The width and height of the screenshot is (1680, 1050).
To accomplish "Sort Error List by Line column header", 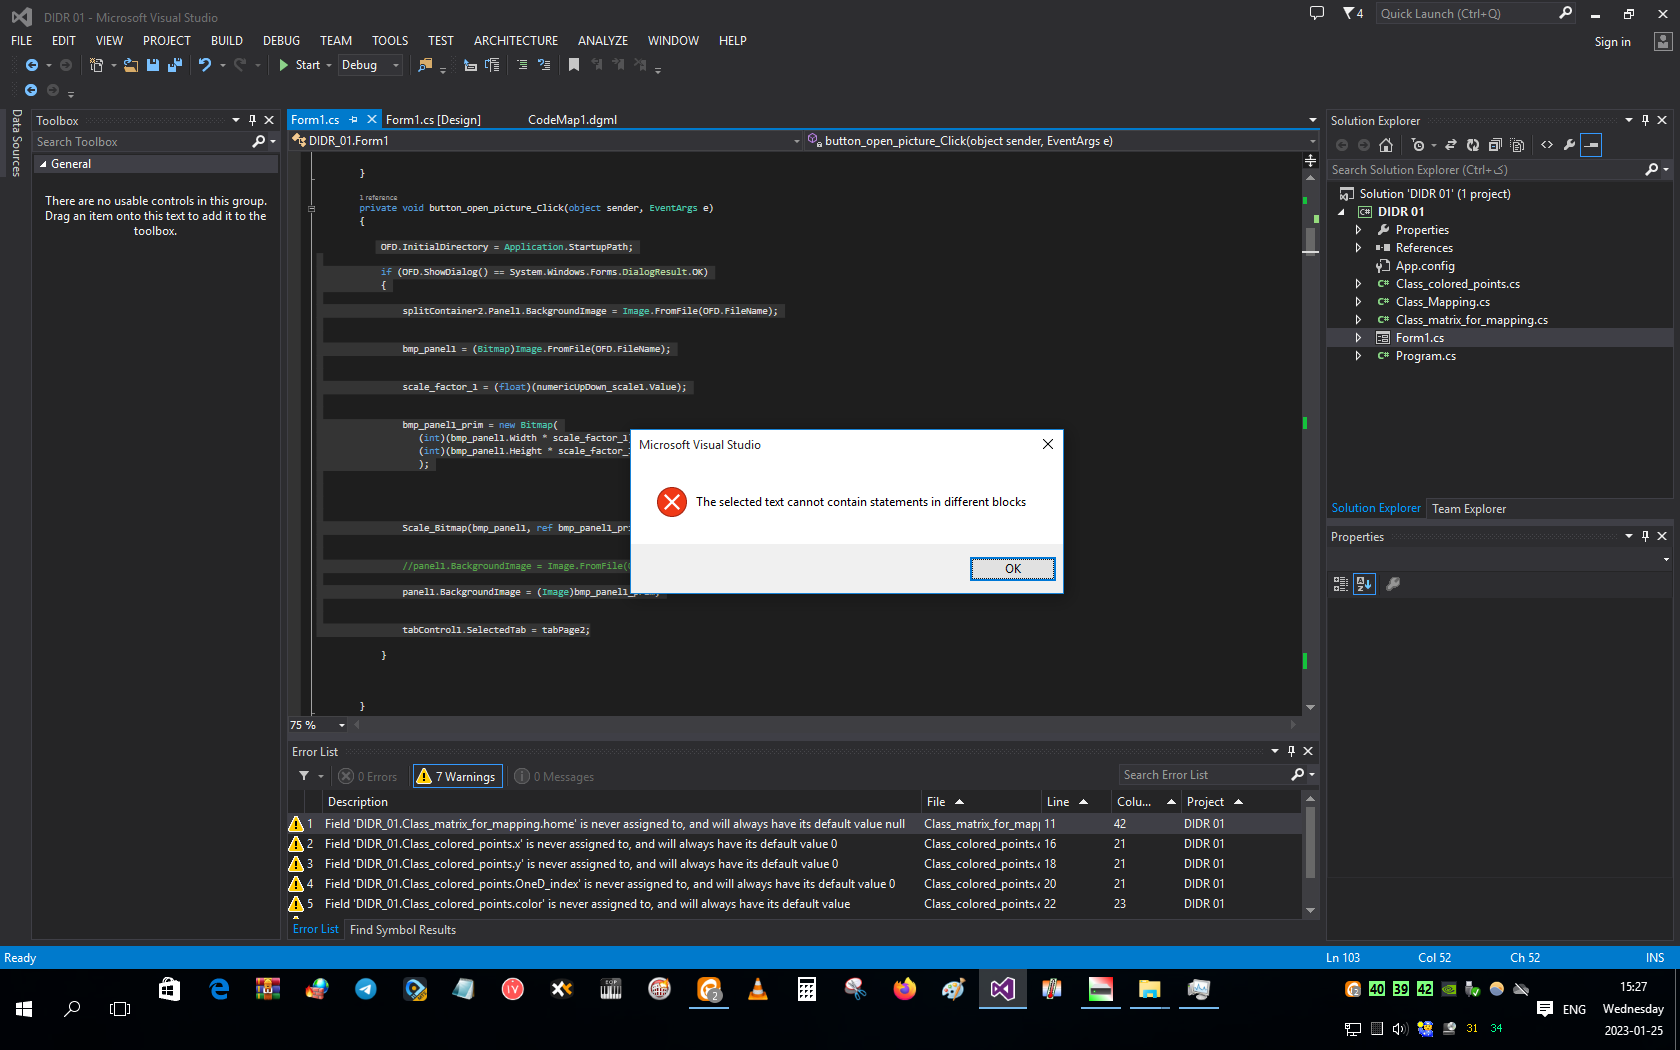I will point(1076,802).
